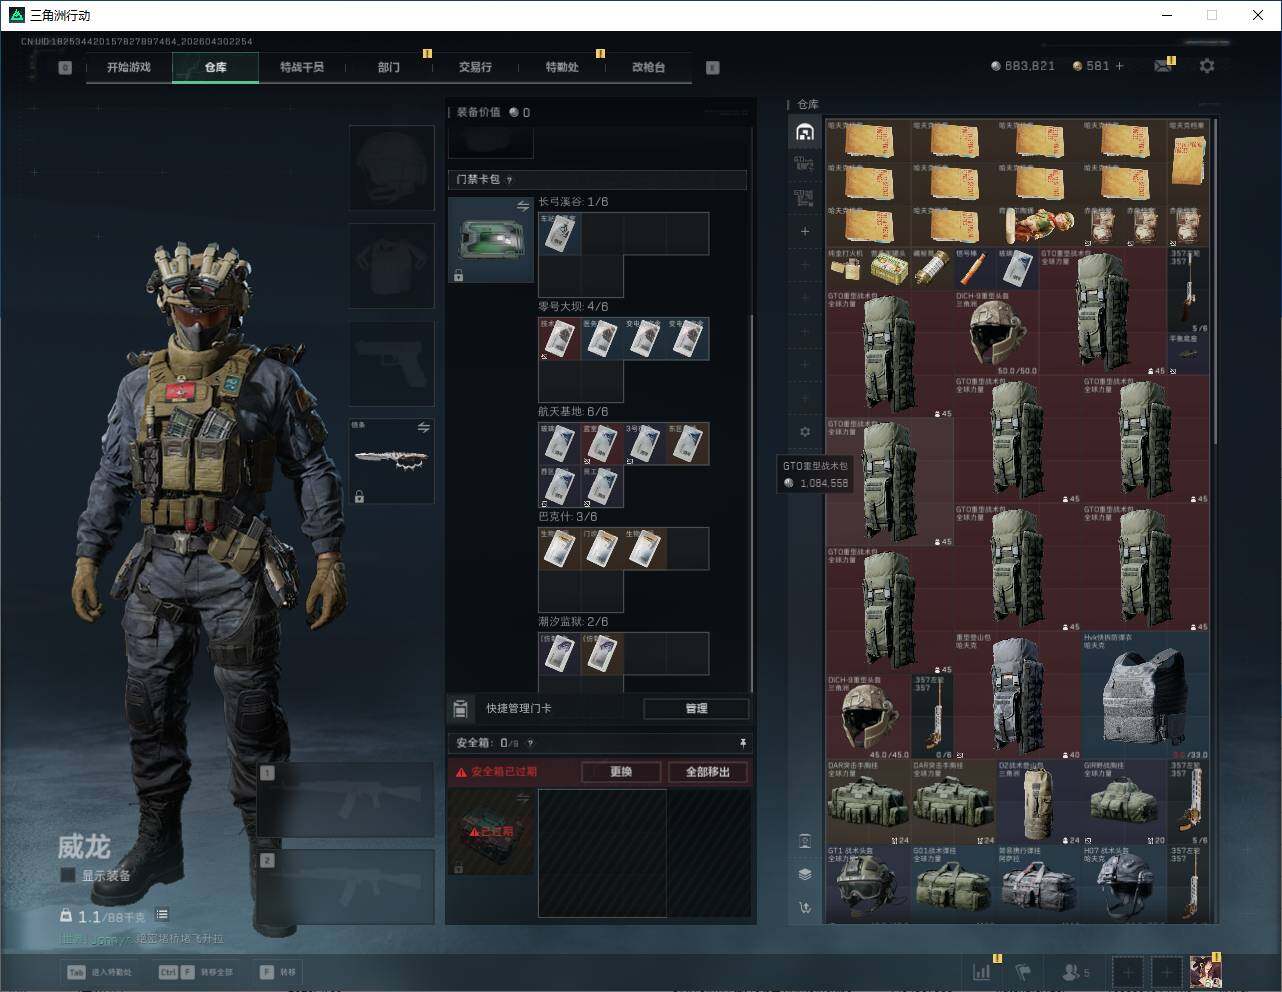1282x992 pixels.
Task: Click the empty pistol slot
Action: point(391,363)
